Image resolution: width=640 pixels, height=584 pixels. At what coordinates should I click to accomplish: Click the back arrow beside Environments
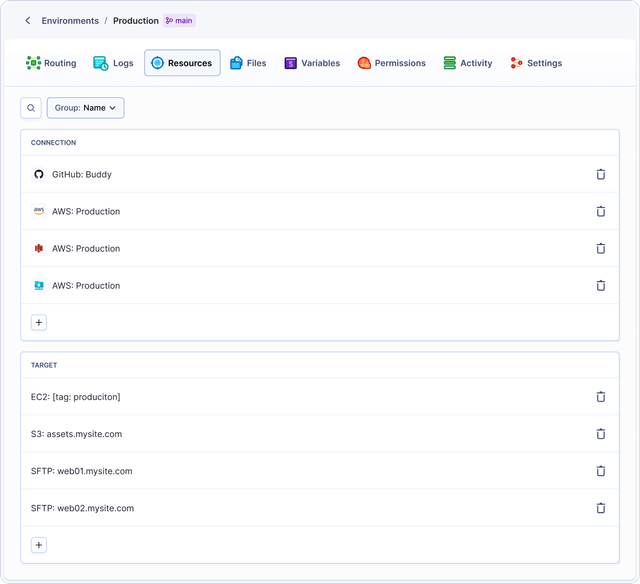[28, 21]
